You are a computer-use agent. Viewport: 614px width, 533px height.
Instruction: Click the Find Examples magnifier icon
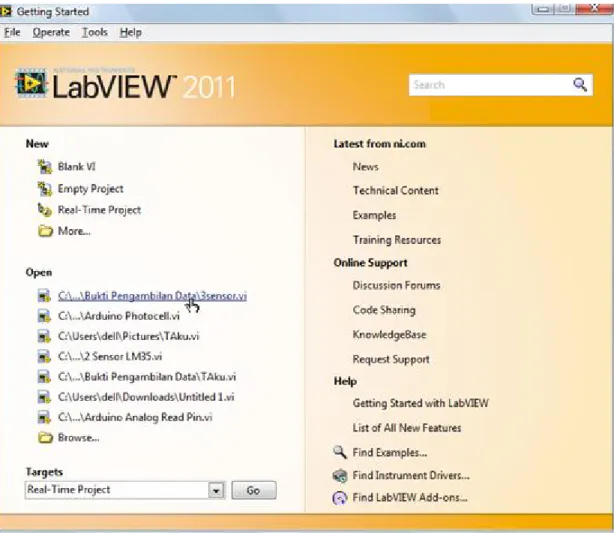pos(340,452)
